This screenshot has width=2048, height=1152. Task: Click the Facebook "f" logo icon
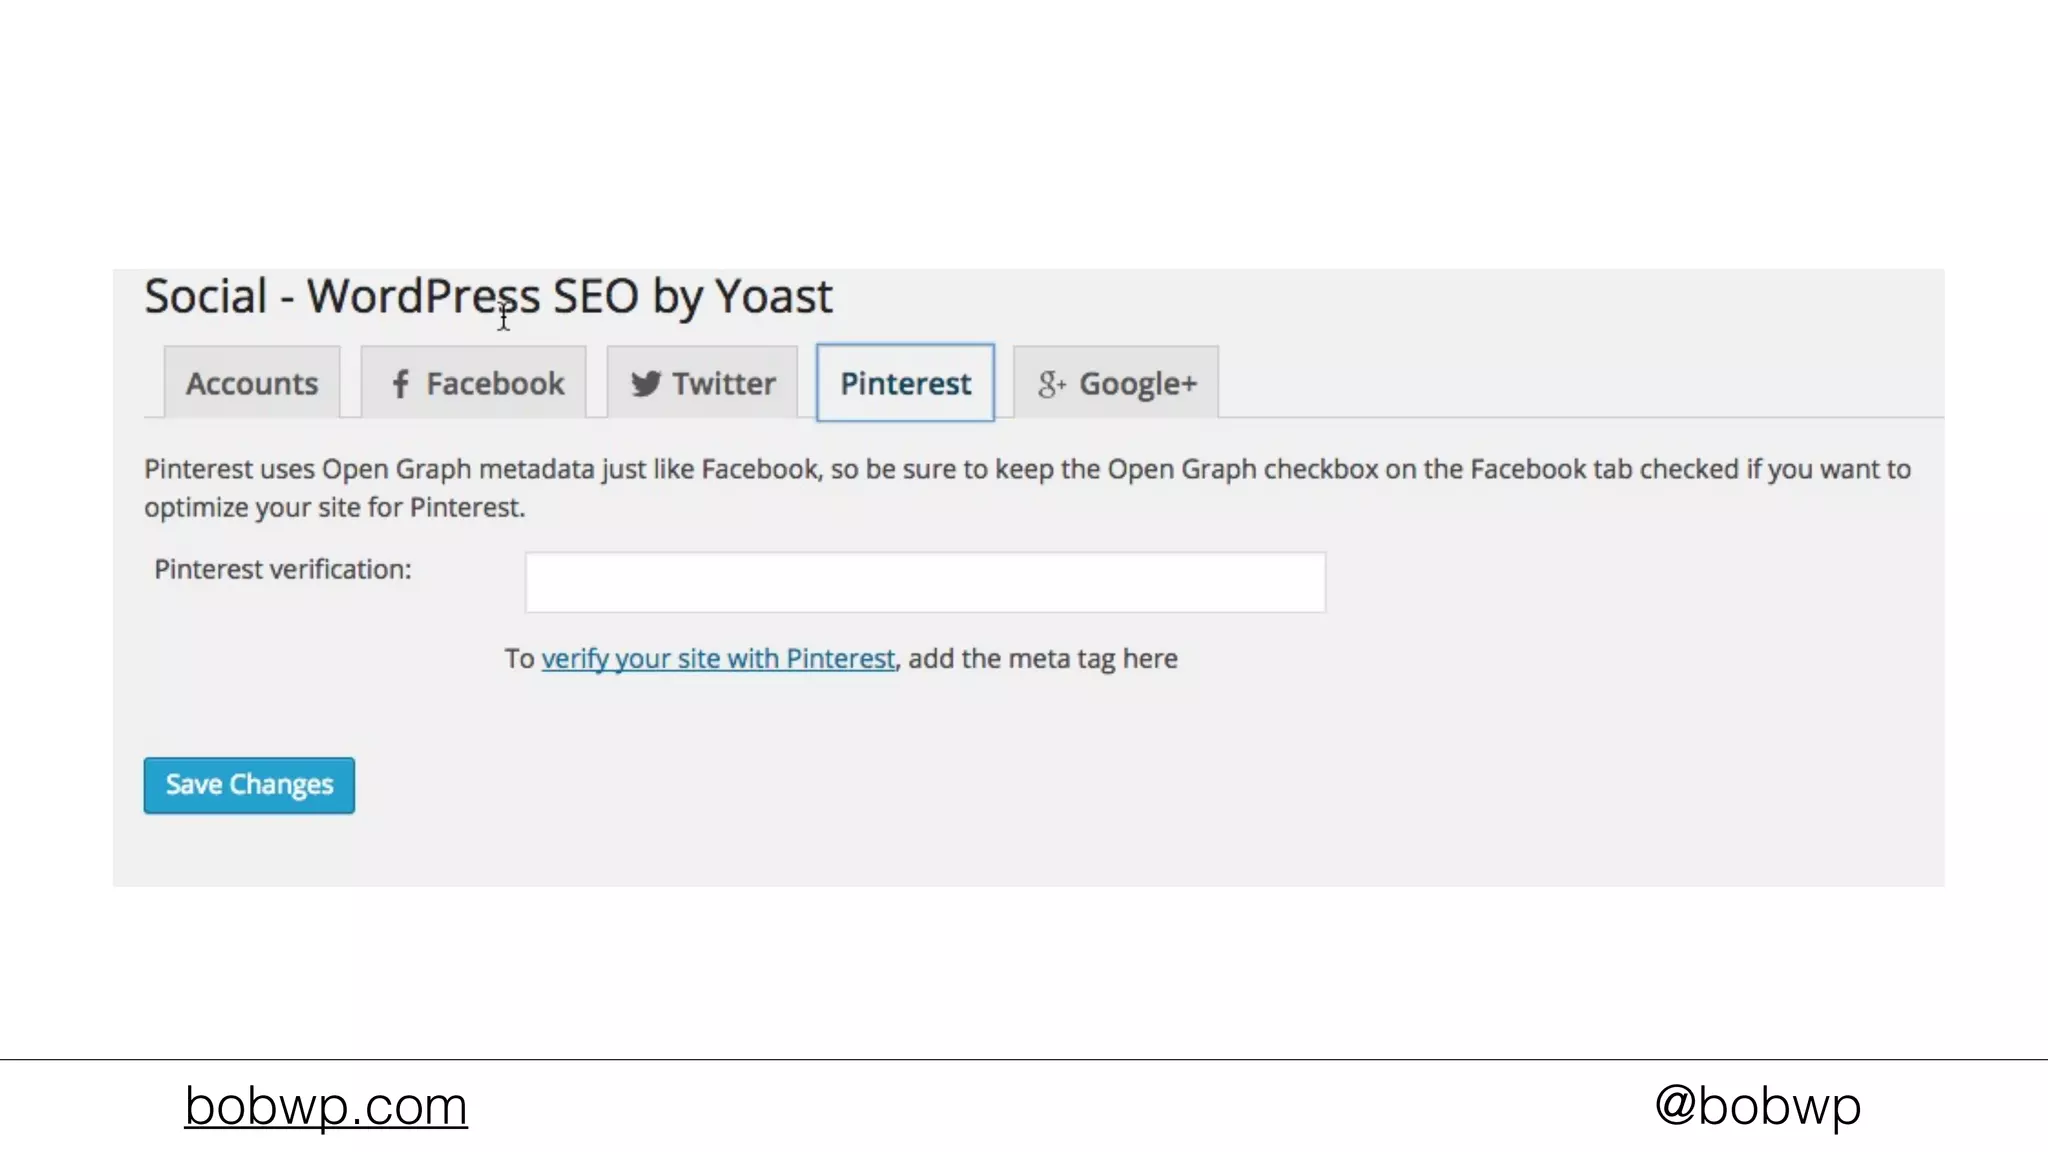[x=400, y=384]
